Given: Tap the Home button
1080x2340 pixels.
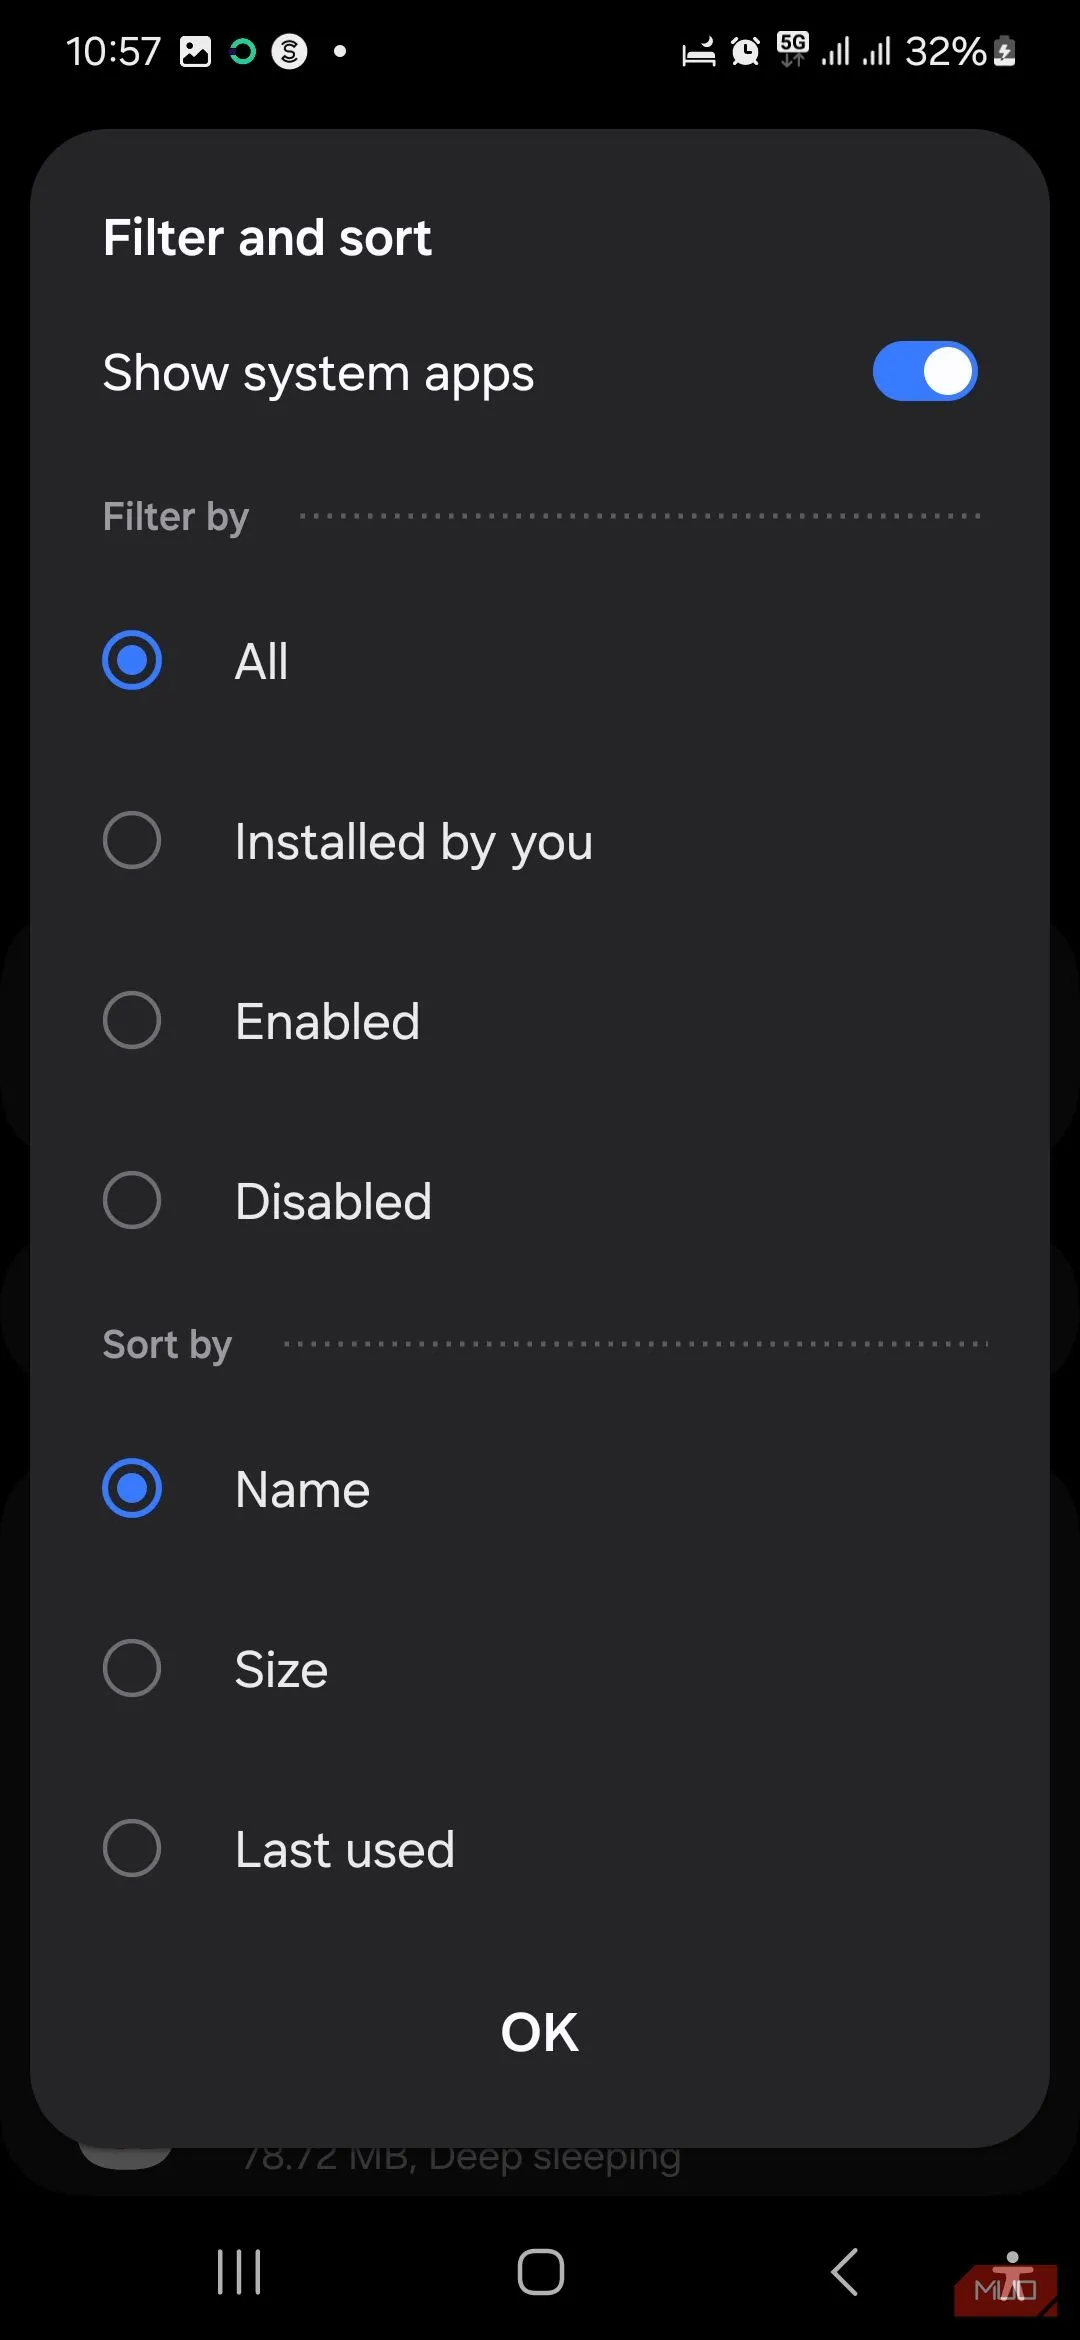Looking at the screenshot, I should [x=539, y=2271].
